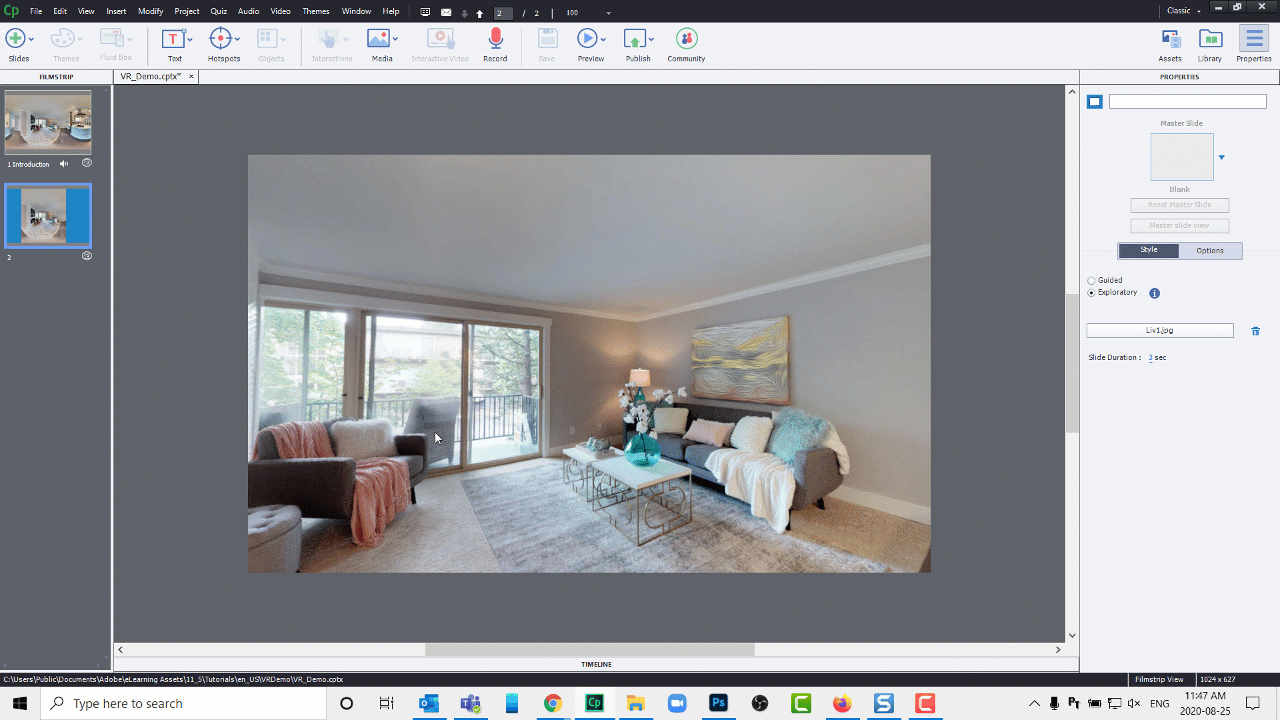Open the Quiz menu

218,12
